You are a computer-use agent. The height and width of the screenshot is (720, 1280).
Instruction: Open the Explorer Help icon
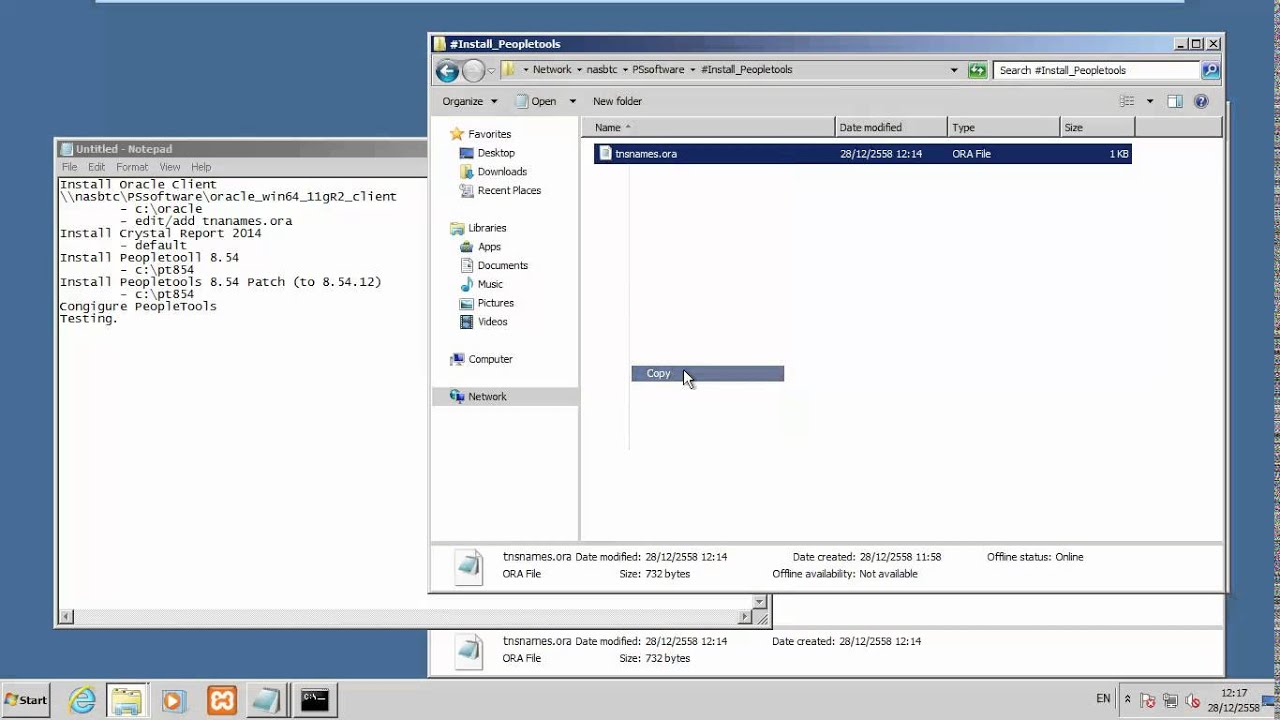coord(1201,101)
